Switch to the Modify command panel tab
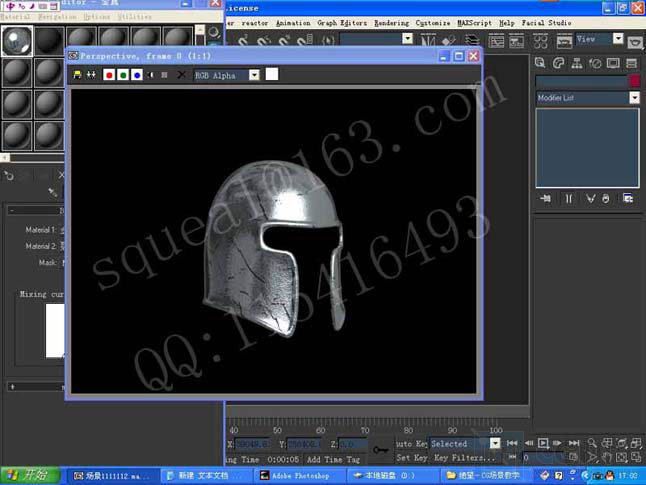646x485 pixels. click(x=558, y=63)
